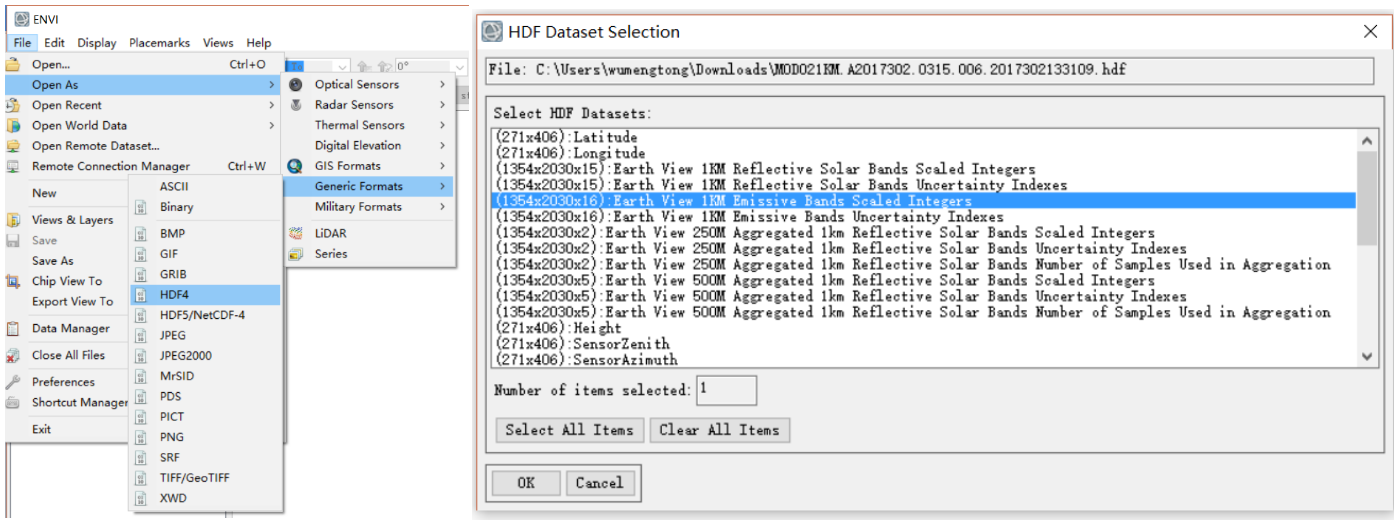Select Earth View 1KM Emissive Bands Scaled Integers
Image resolution: width=1396 pixels, height=523 pixels.
tap(925, 201)
